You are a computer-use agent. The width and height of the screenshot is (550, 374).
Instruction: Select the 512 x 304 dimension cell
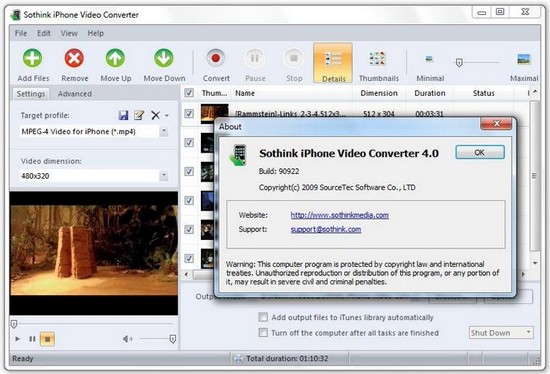click(x=379, y=114)
